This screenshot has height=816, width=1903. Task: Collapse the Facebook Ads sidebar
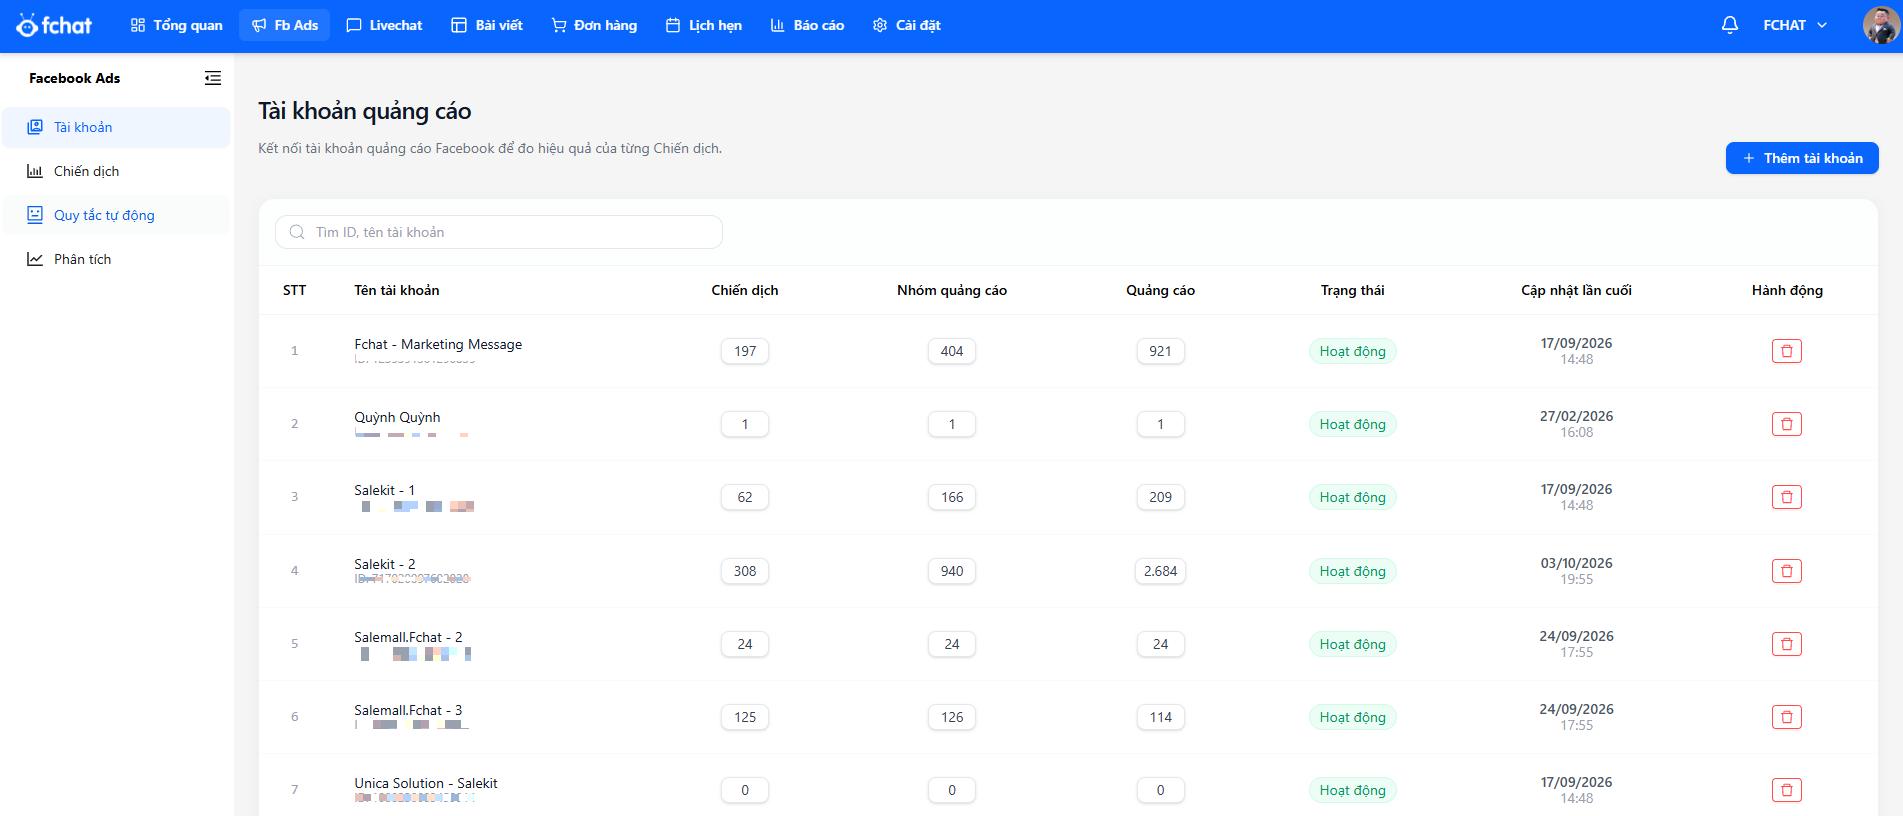213,78
